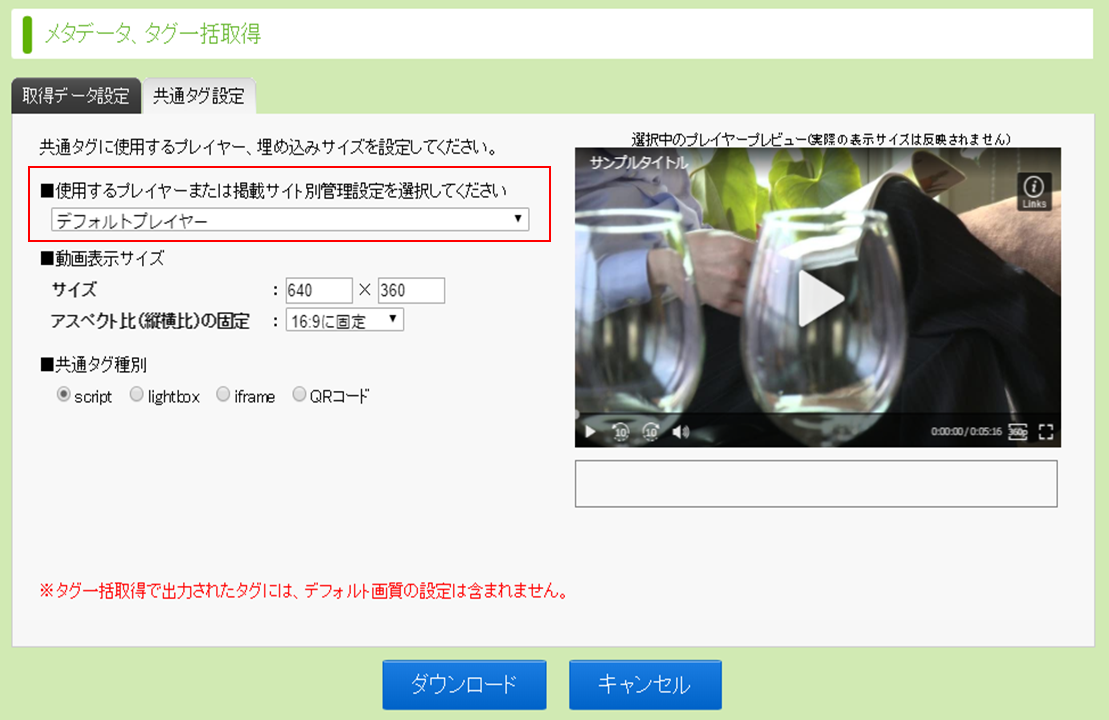Click the width field showing 640
The height and width of the screenshot is (720, 1109).
(x=319, y=291)
